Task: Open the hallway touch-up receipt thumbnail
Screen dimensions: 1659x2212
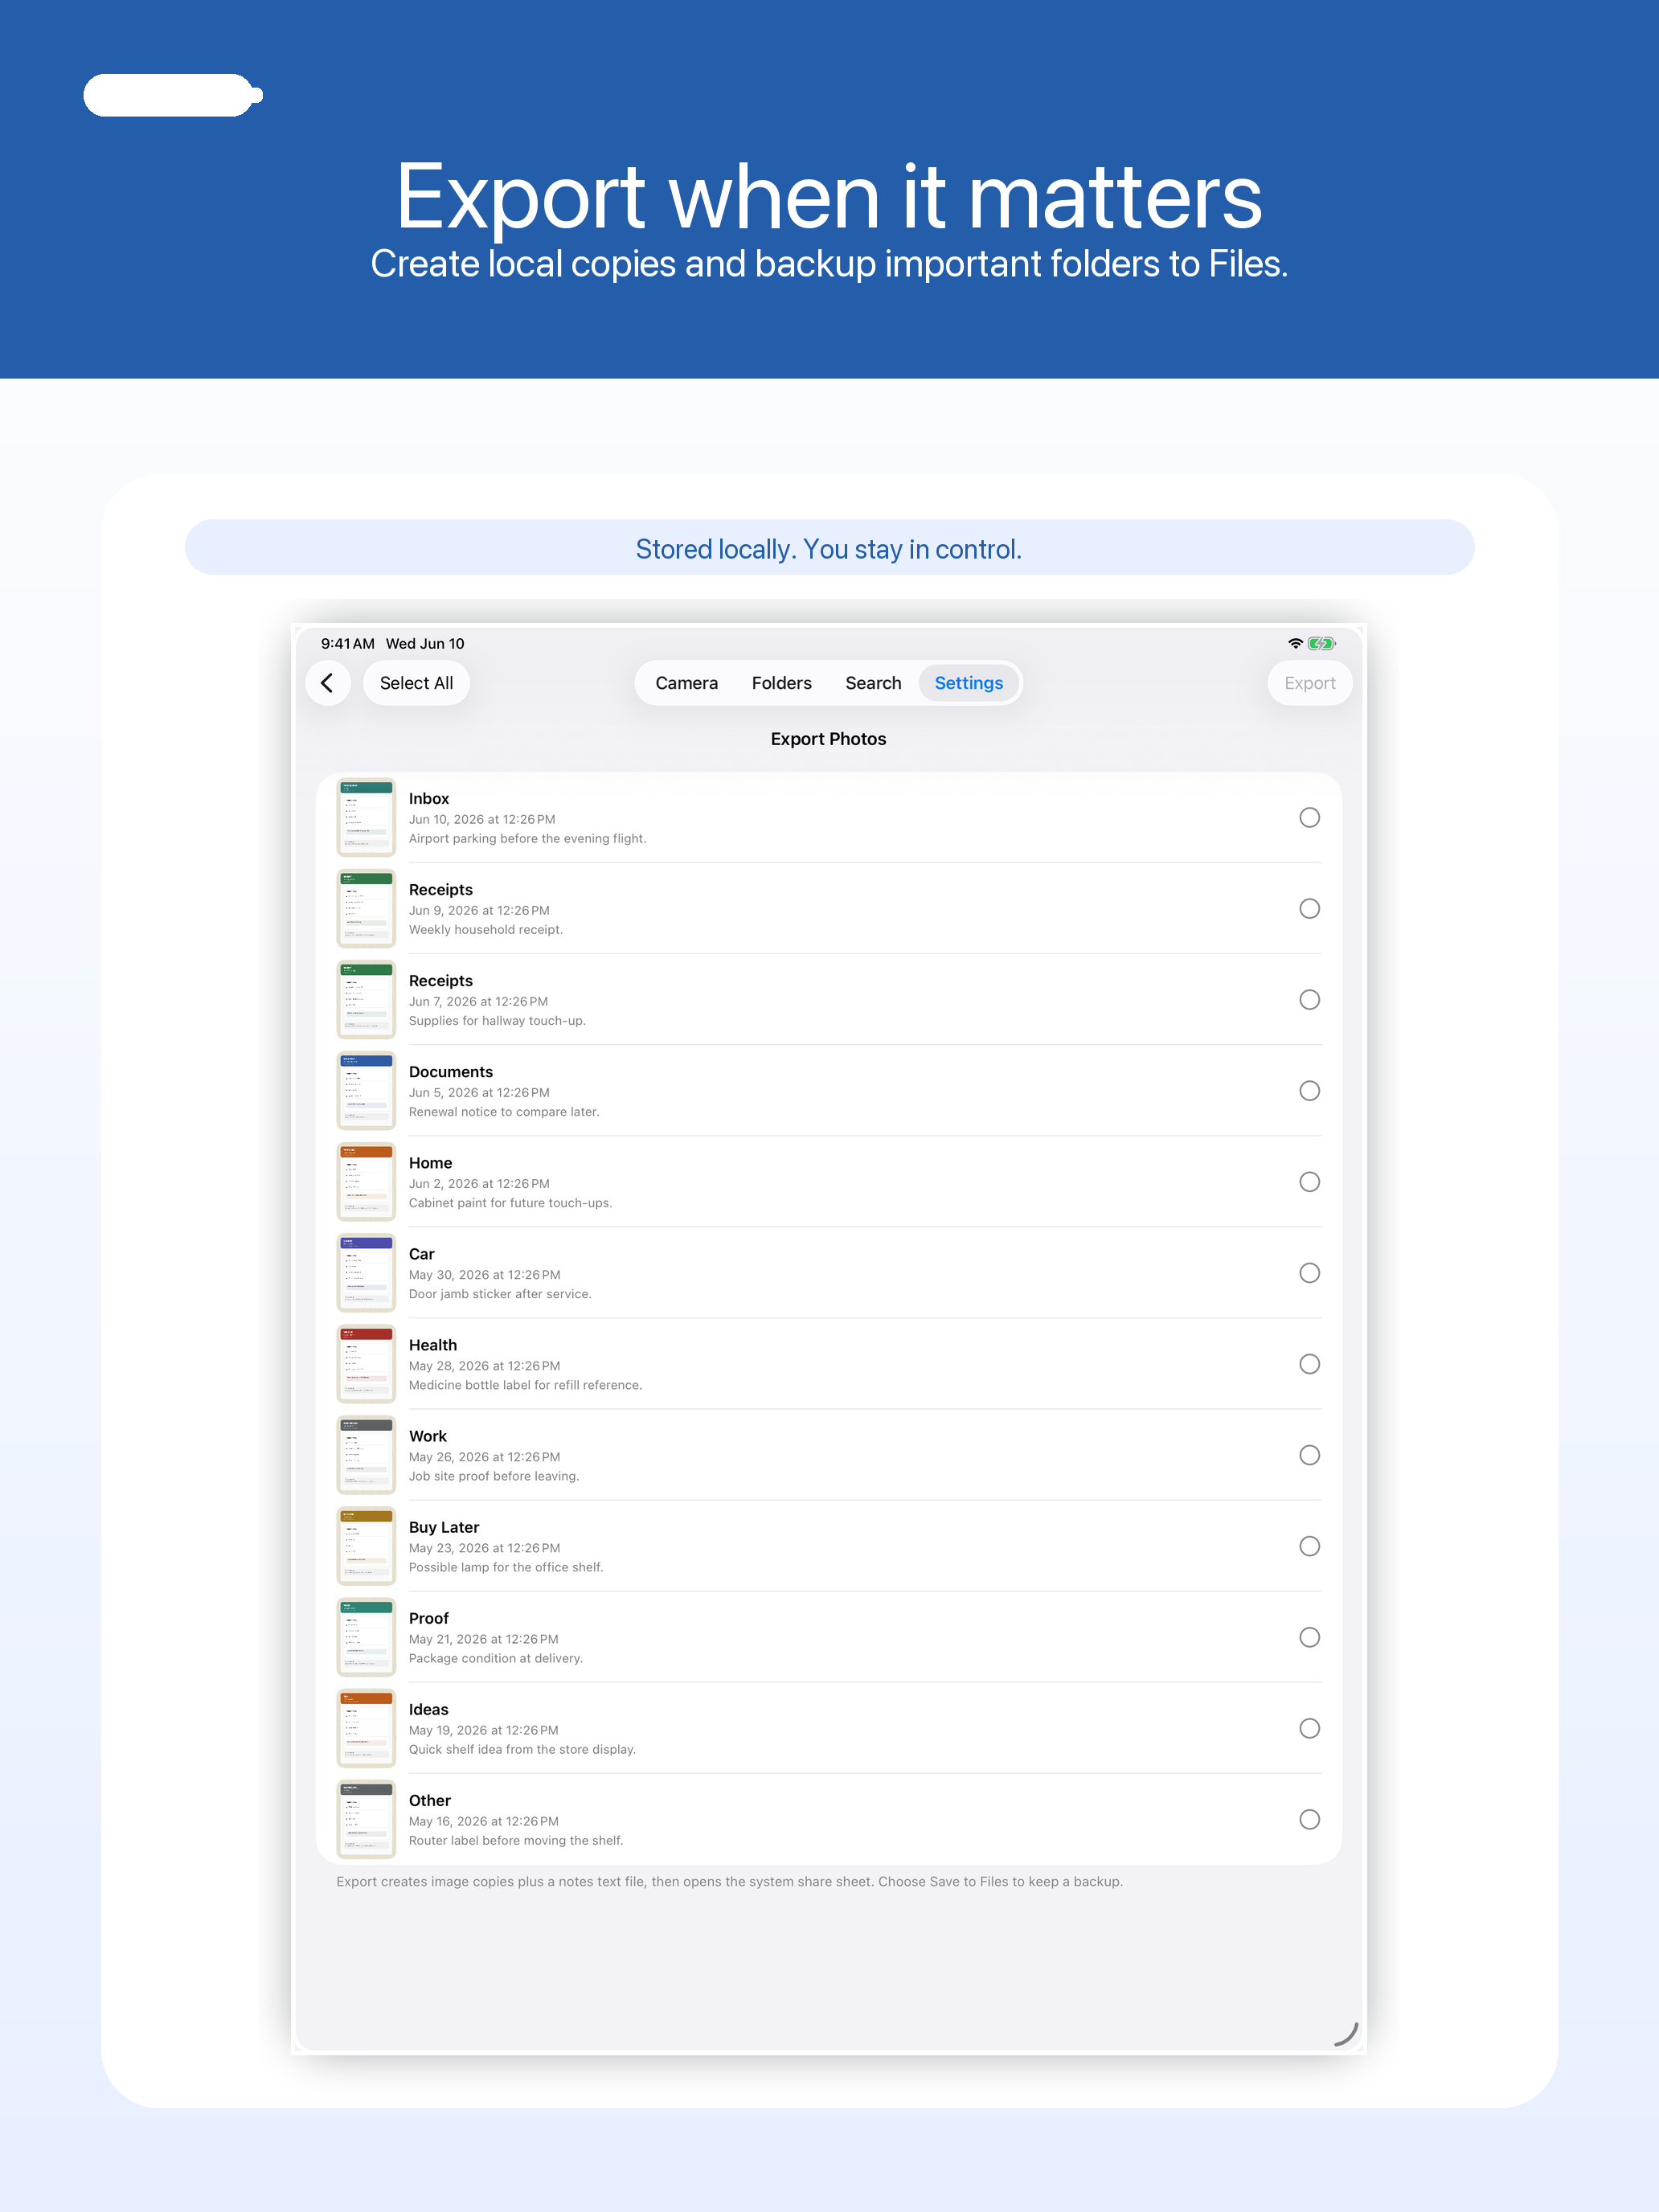Action: coord(366,999)
